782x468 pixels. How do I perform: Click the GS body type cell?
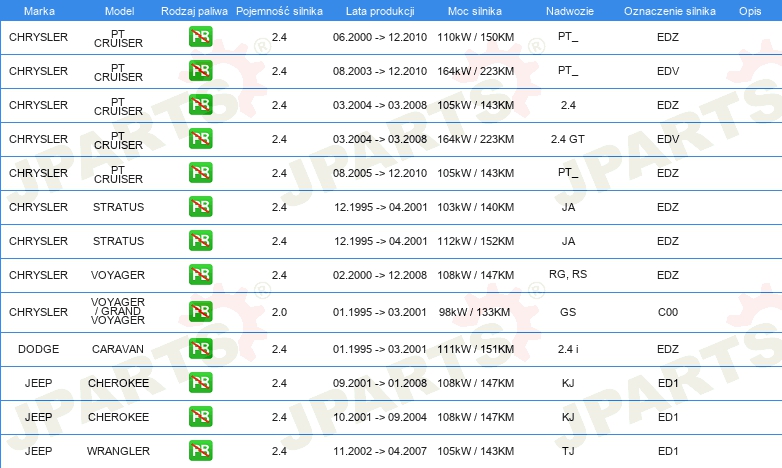(x=568, y=312)
